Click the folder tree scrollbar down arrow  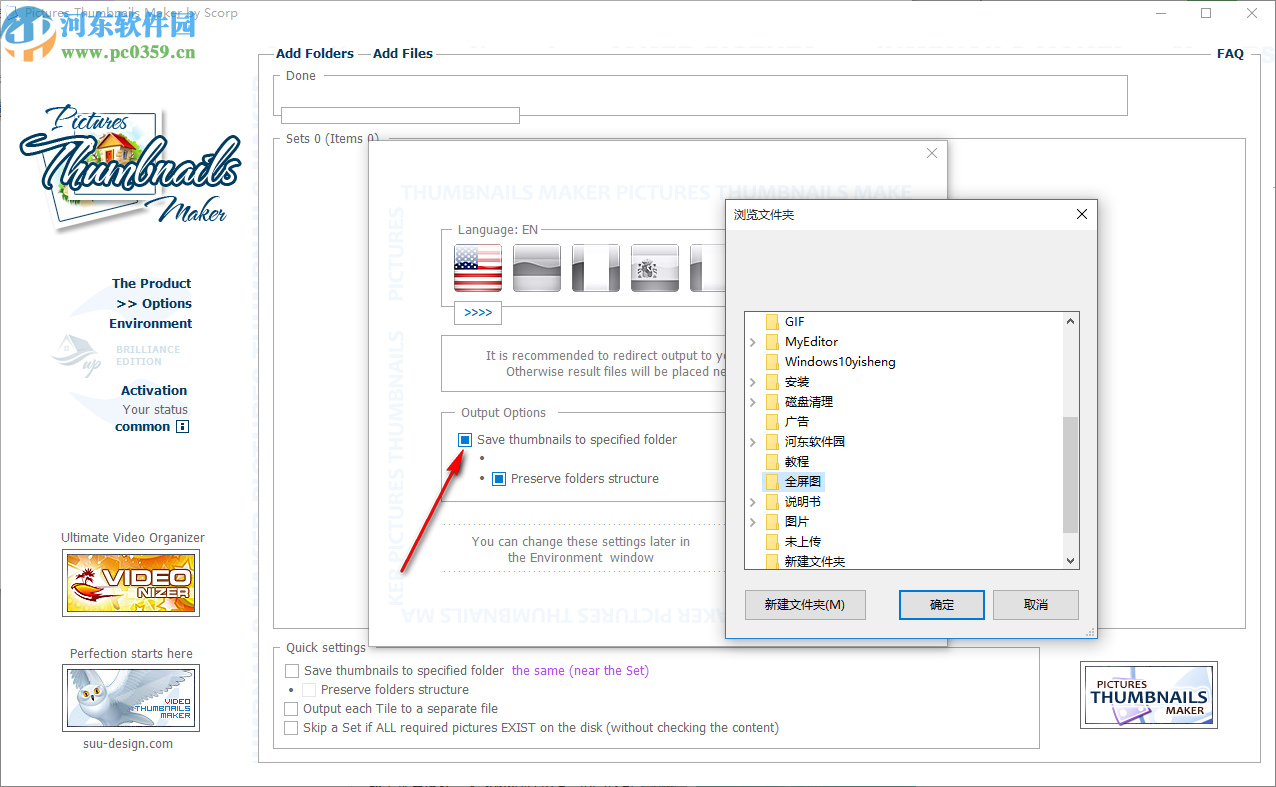(1071, 562)
